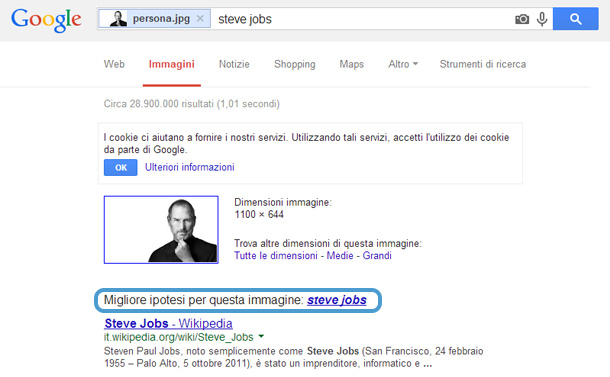Screen dimensions: 610x377
Task: Start voice search with microphone icon
Action: [x=542, y=19]
